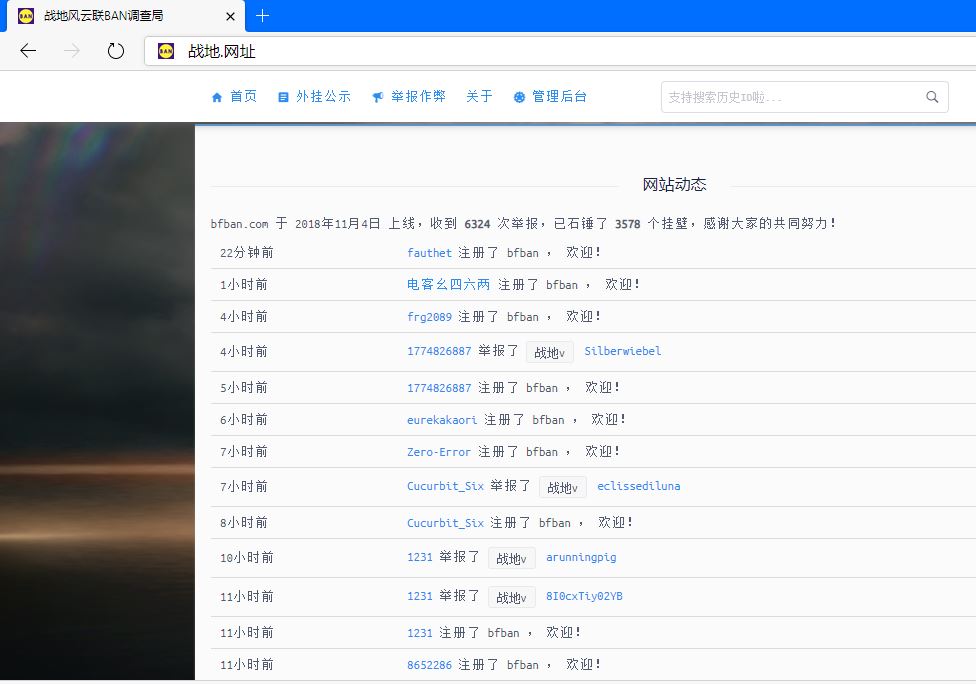976x684 pixels.
Task: Click the dashboard icon beside 管理后台
Action: [x=519, y=97]
